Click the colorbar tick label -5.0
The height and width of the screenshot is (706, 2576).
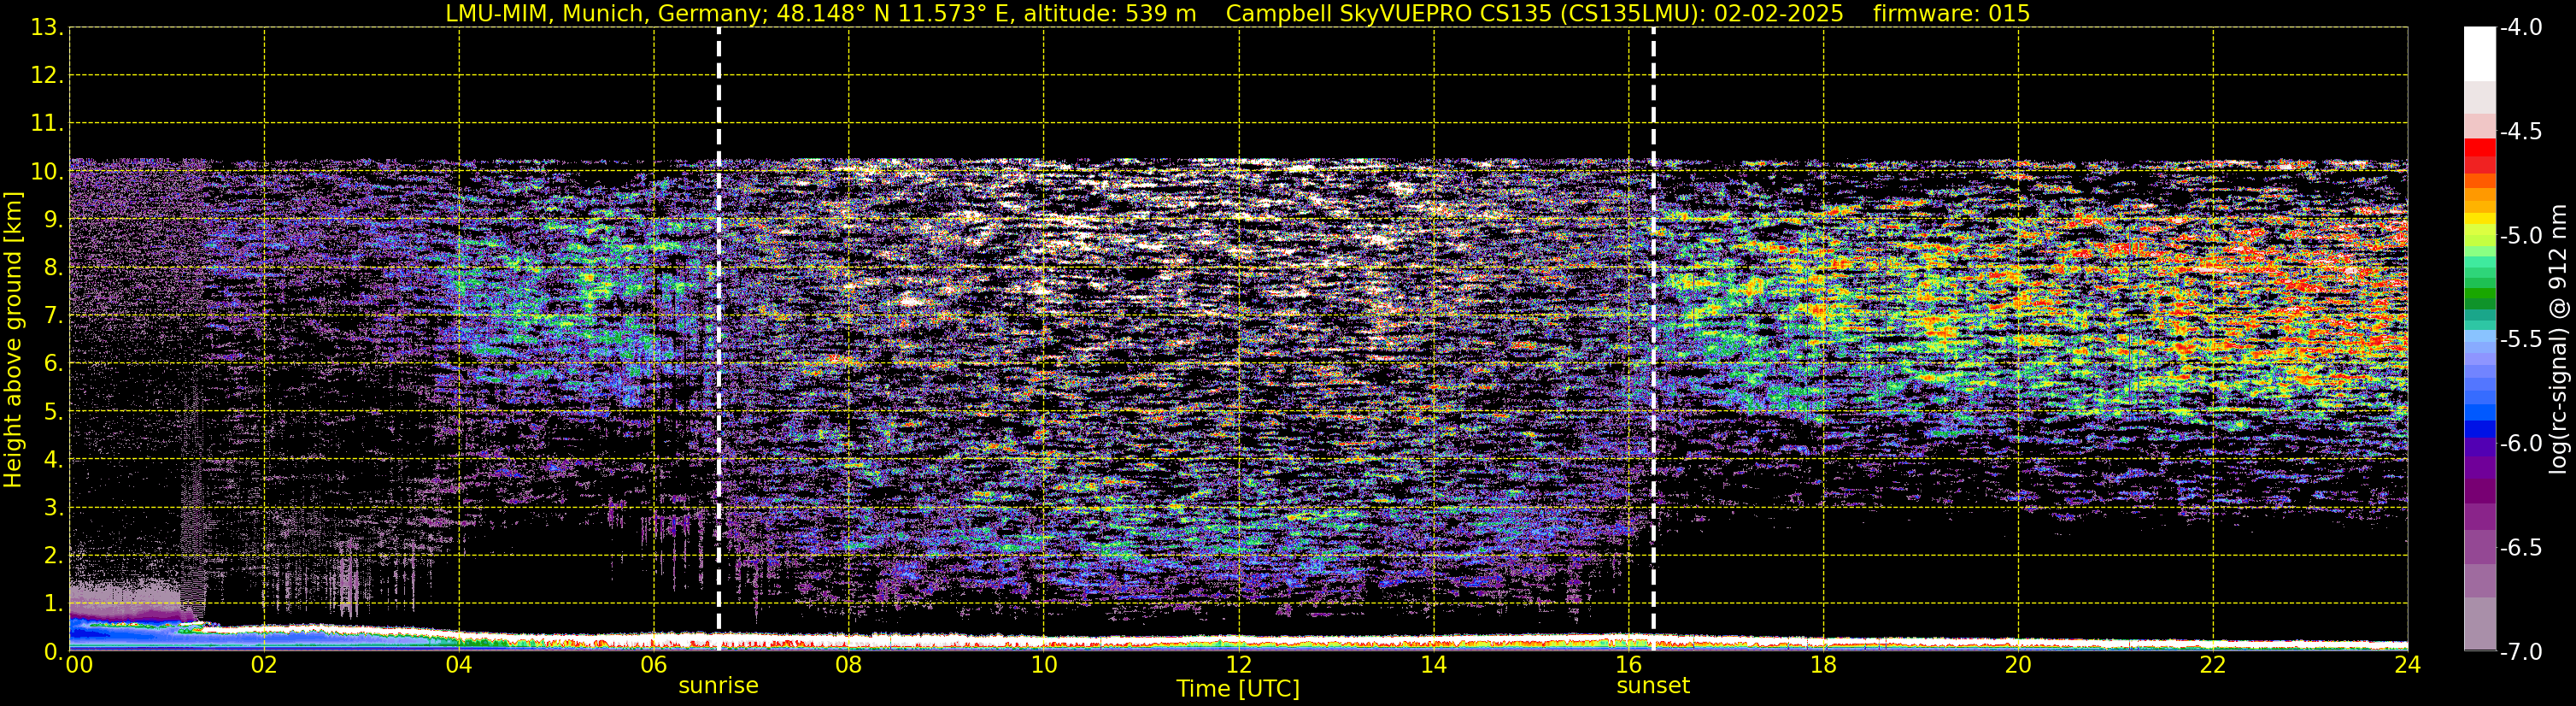point(2520,236)
